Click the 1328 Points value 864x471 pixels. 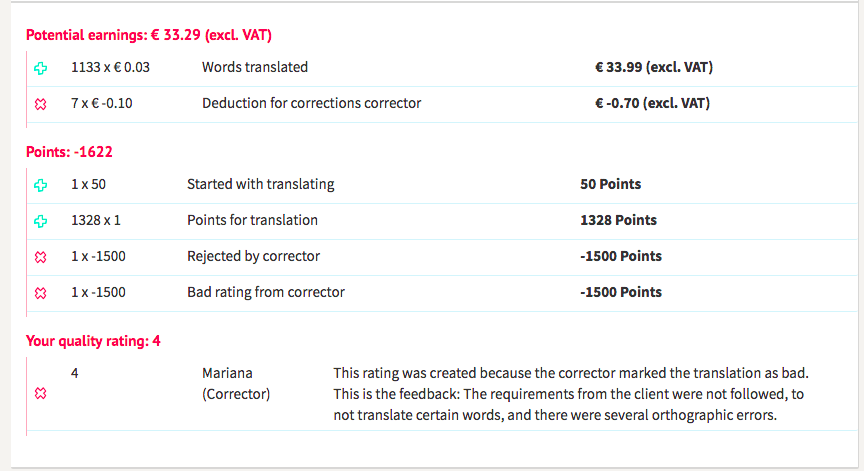[x=618, y=220]
